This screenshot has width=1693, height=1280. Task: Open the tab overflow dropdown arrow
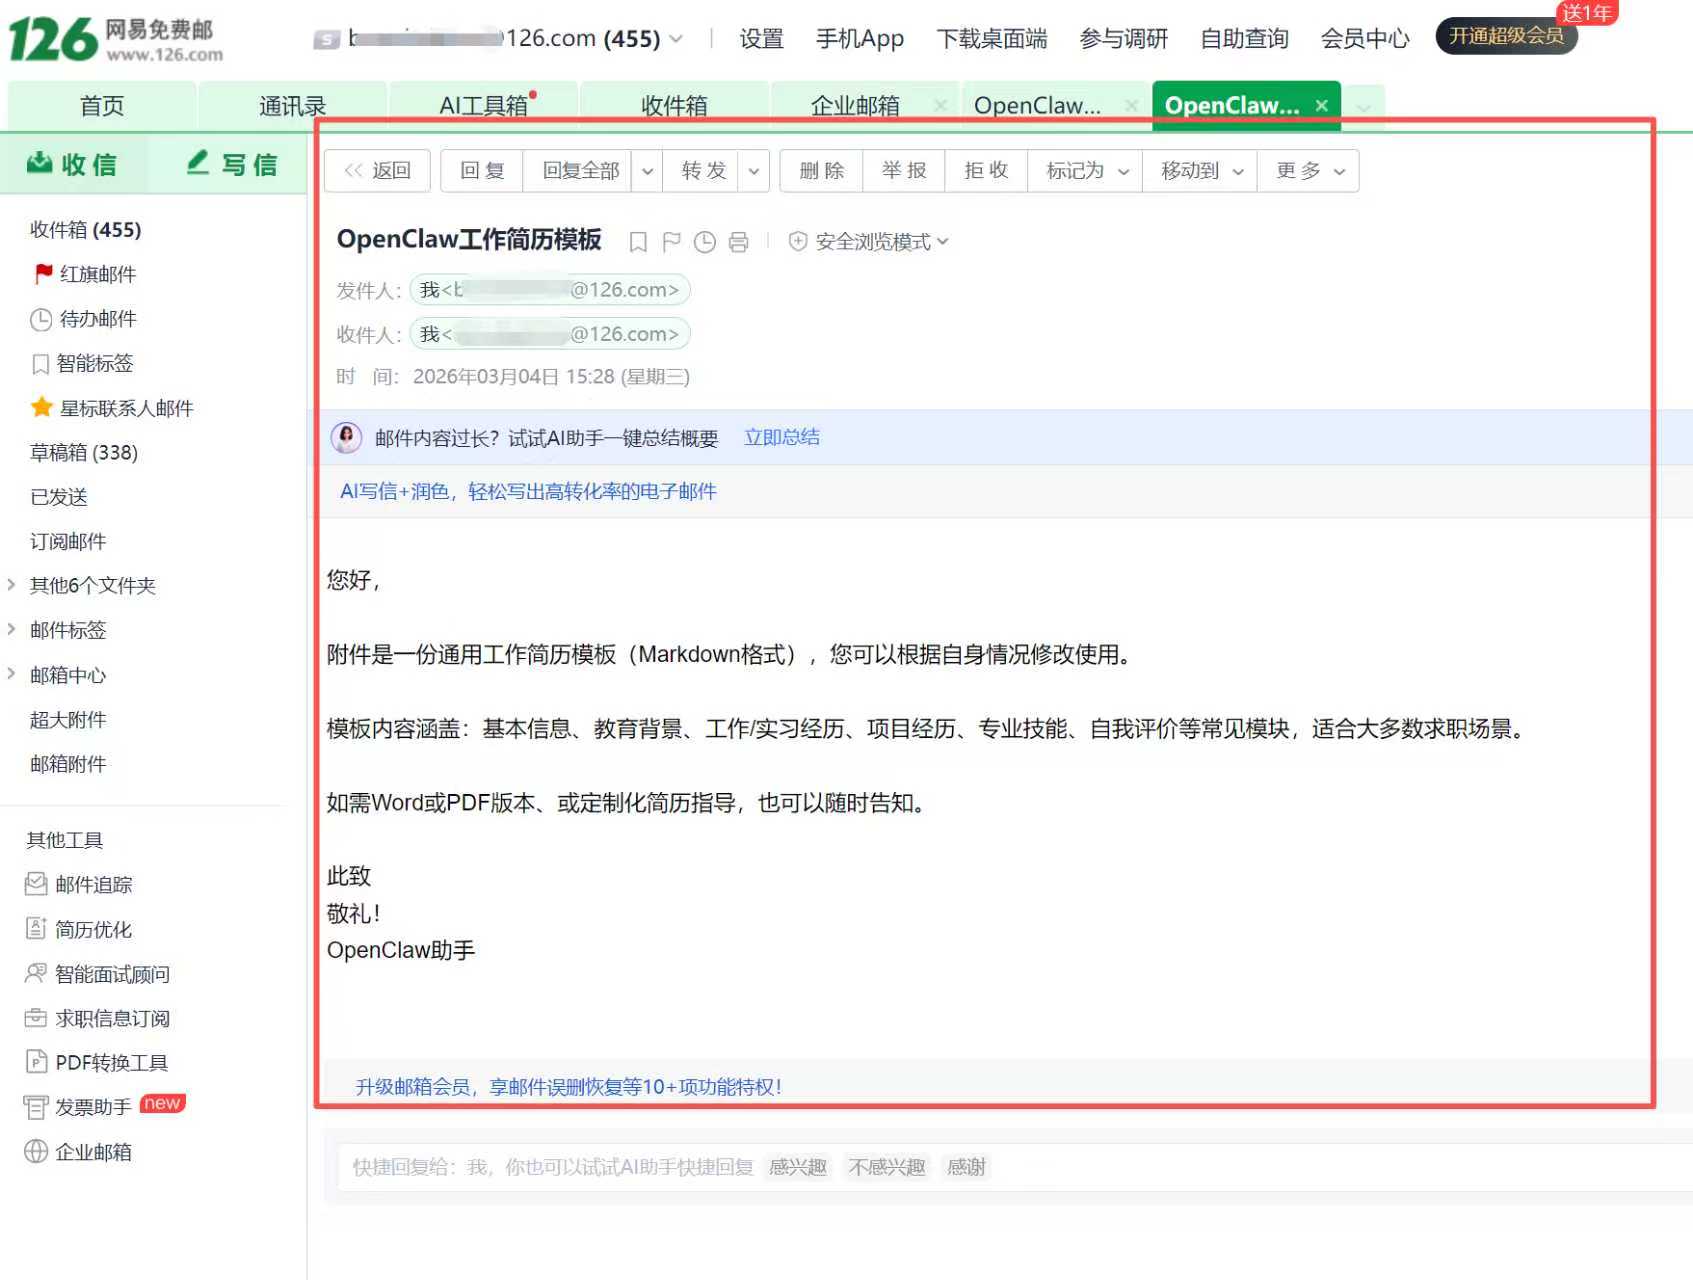pos(1363,106)
